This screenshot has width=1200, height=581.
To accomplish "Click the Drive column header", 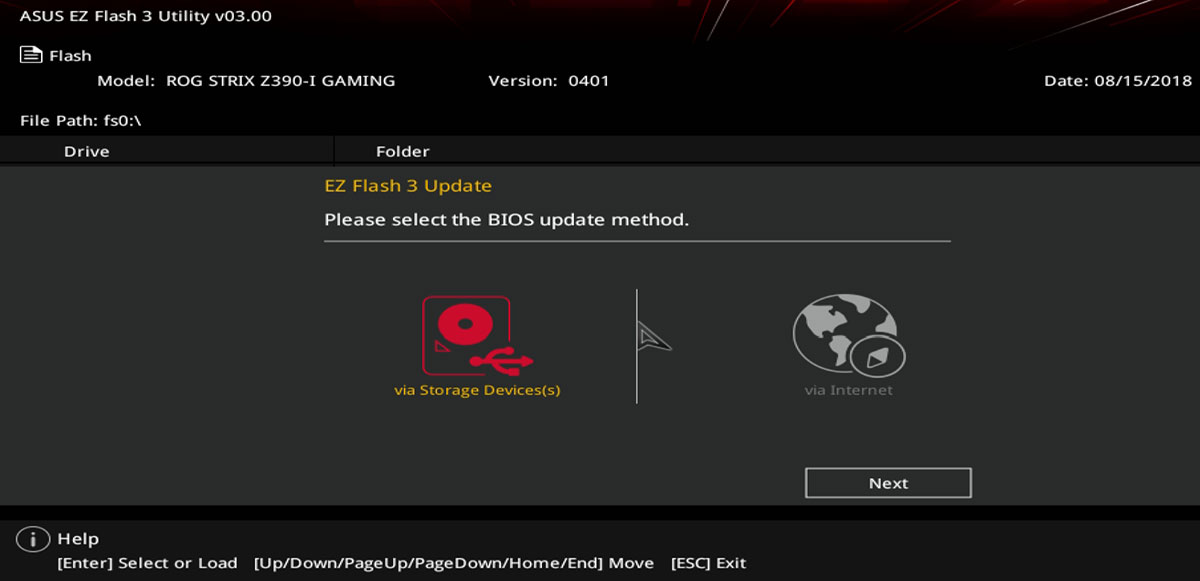I will [x=87, y=152].
